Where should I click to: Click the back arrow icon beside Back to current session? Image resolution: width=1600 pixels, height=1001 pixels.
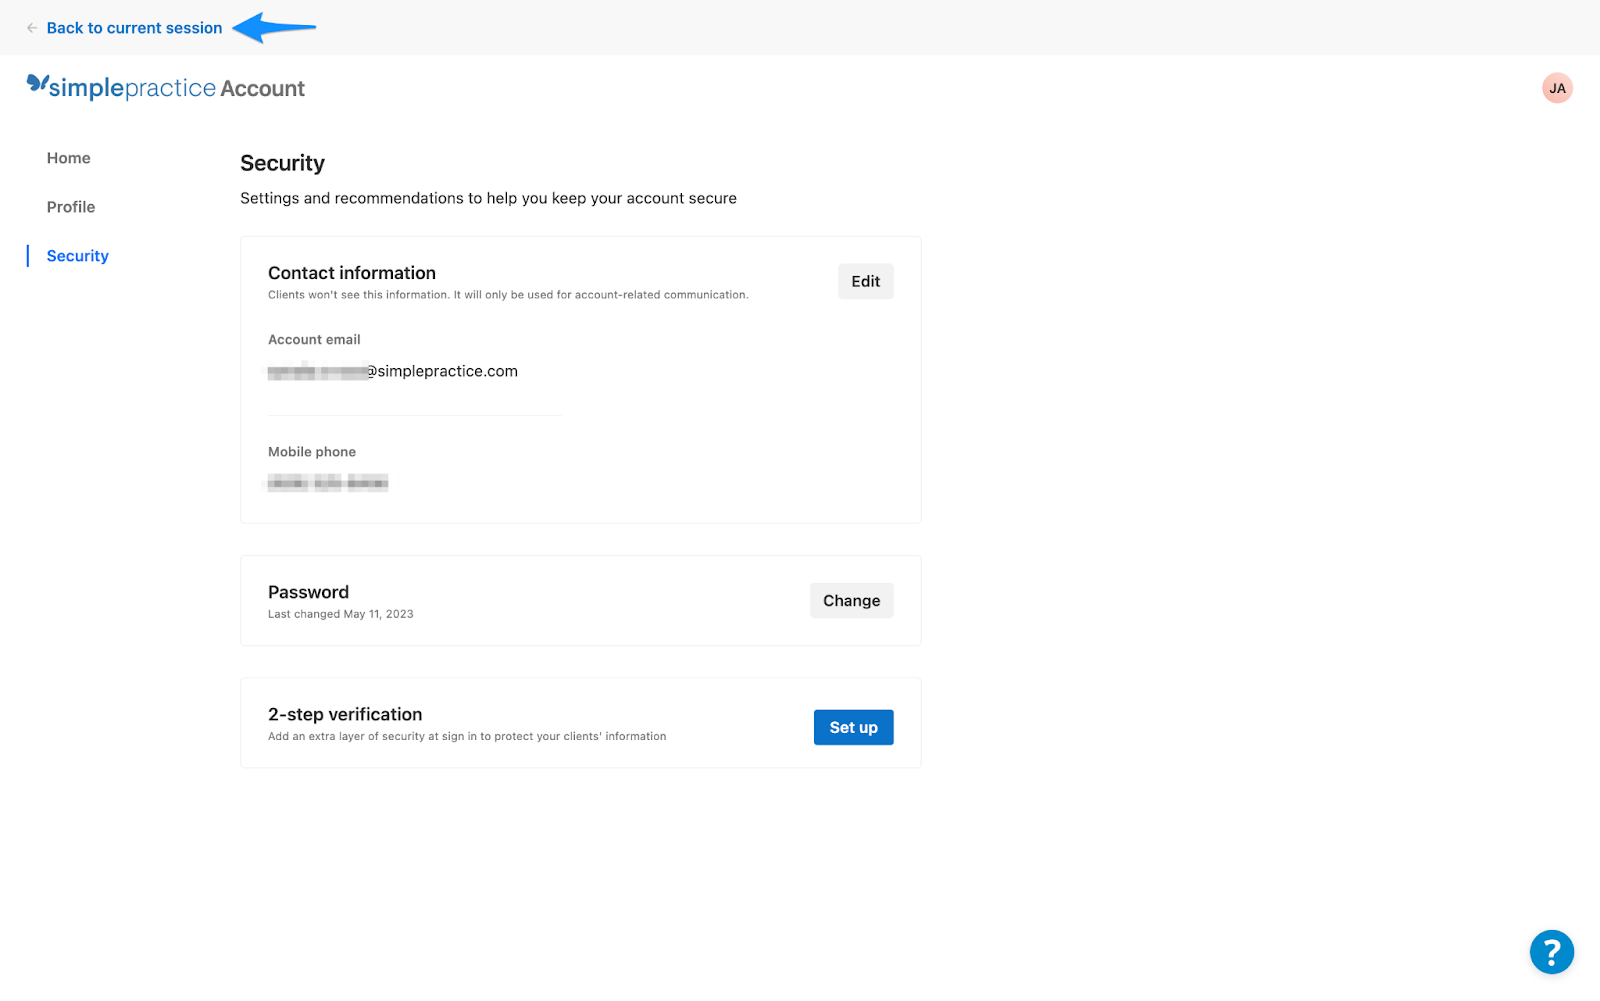pos(32,28)
